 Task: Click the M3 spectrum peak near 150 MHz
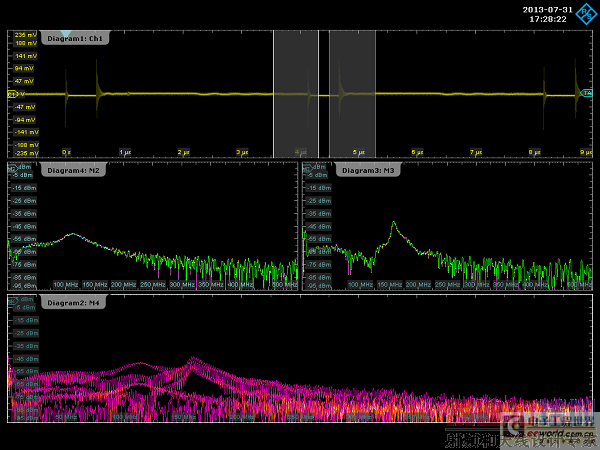pos(394,223)
